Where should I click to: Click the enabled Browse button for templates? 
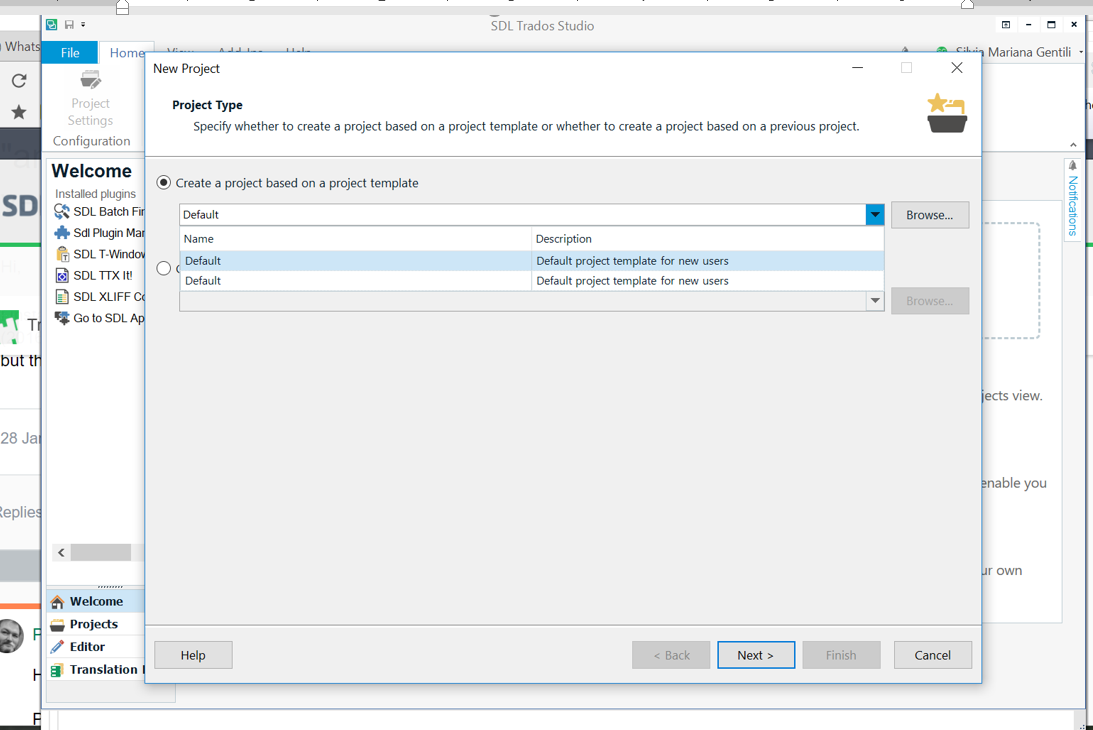click(930, 215)
